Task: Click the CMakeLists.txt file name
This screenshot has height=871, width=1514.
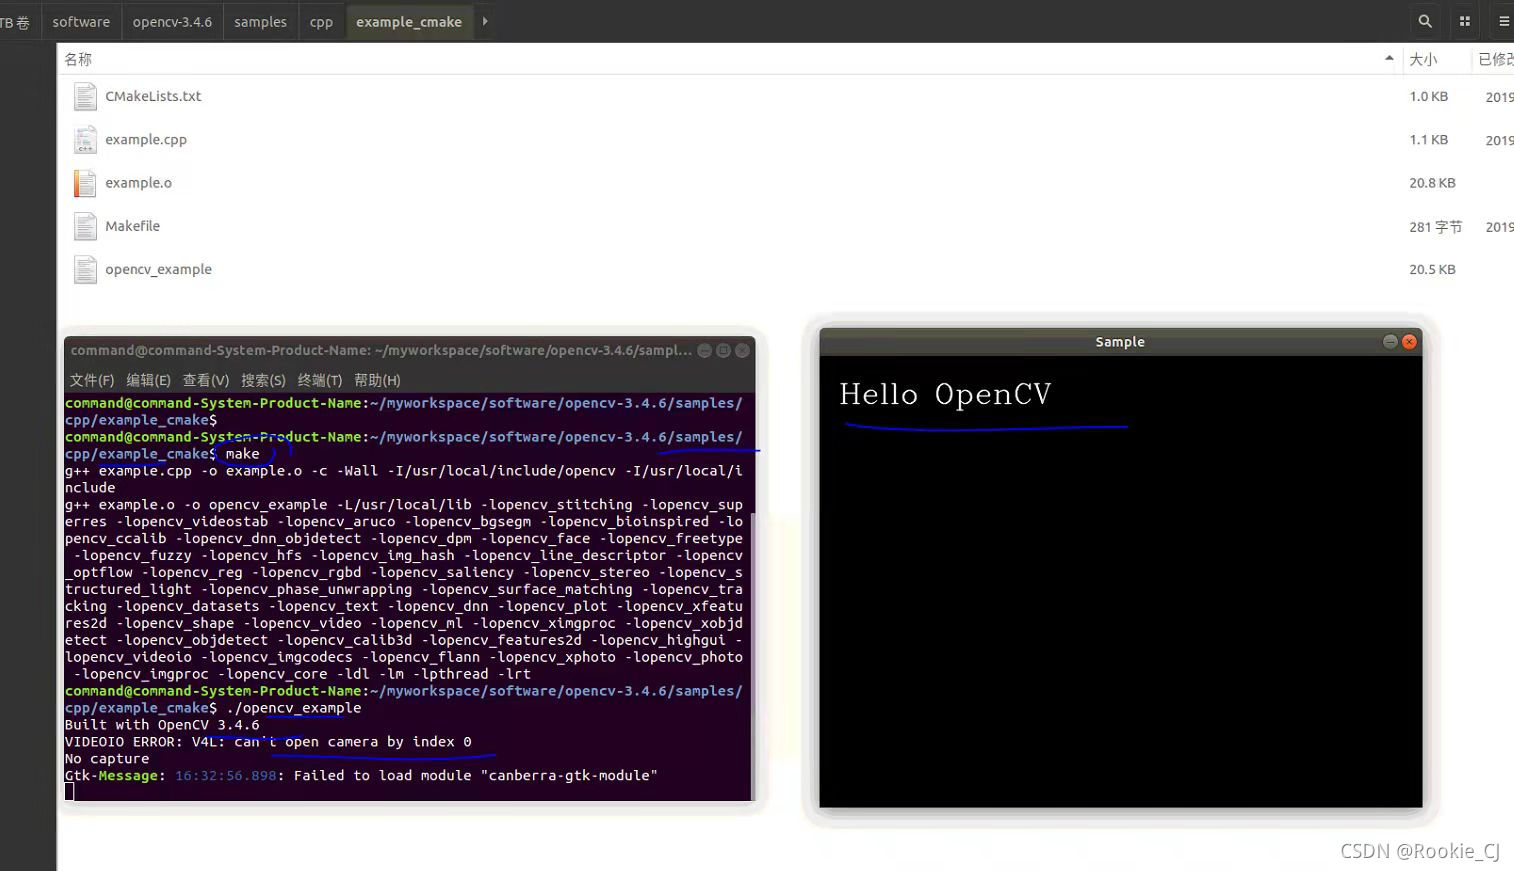Action: coord(153,96)
